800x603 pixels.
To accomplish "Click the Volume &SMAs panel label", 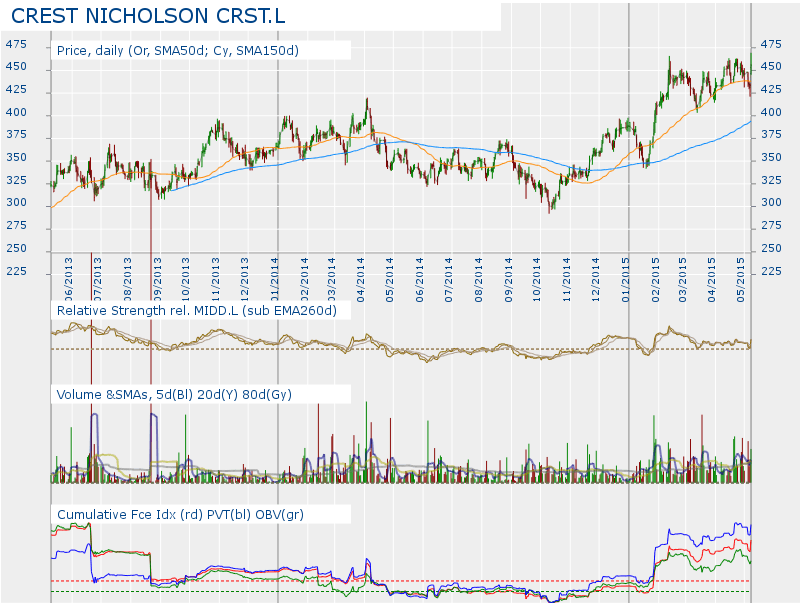I will [174, 394].
